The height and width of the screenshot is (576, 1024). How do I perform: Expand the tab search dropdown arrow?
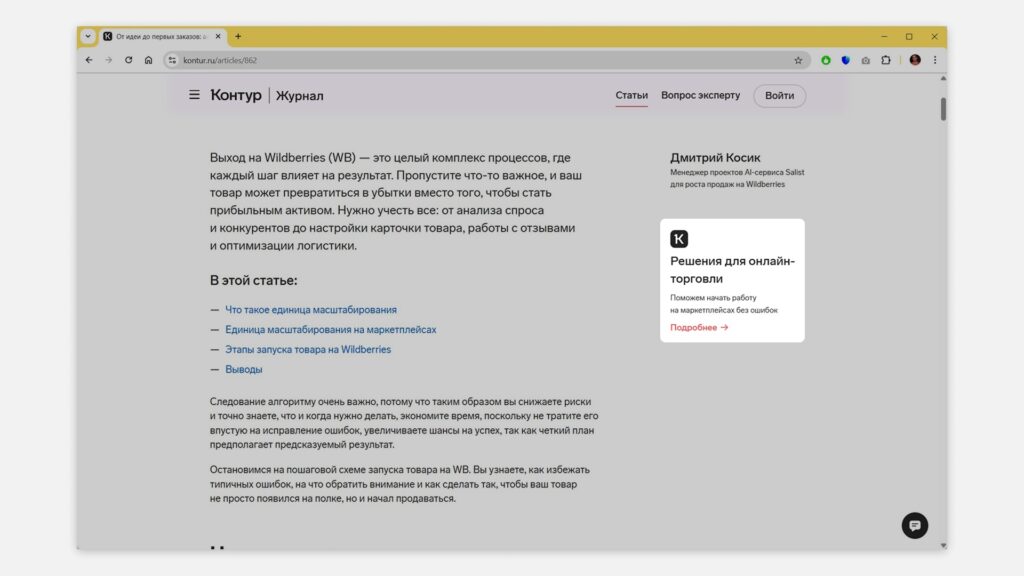(x=88, y=37)
